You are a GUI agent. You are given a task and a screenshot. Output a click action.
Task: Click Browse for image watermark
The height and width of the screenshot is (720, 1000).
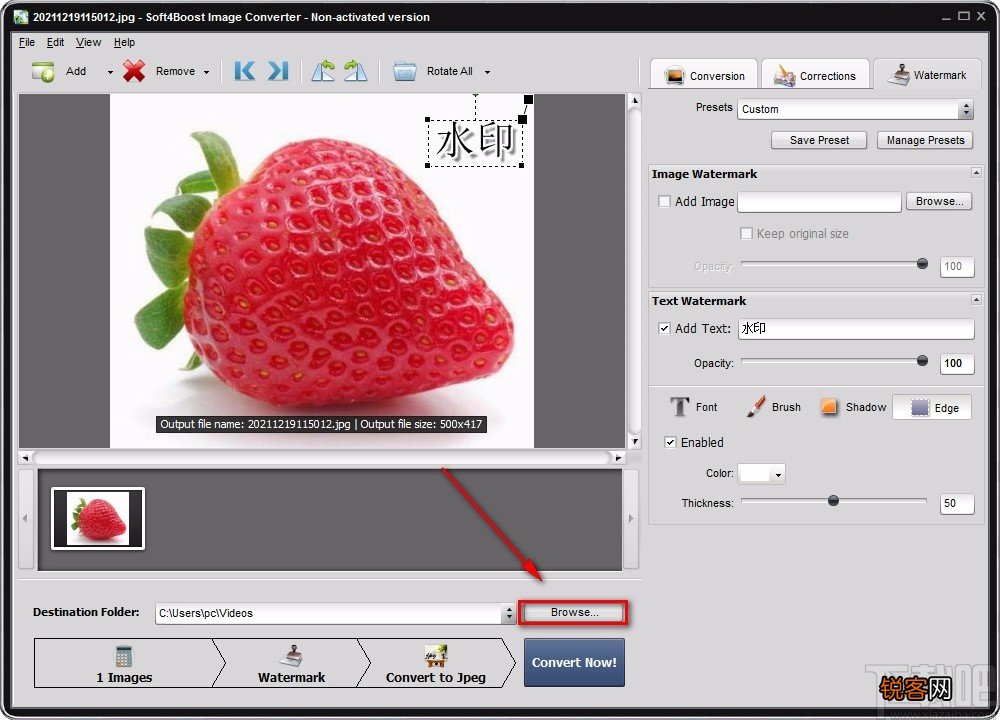[x=939, y=202]
